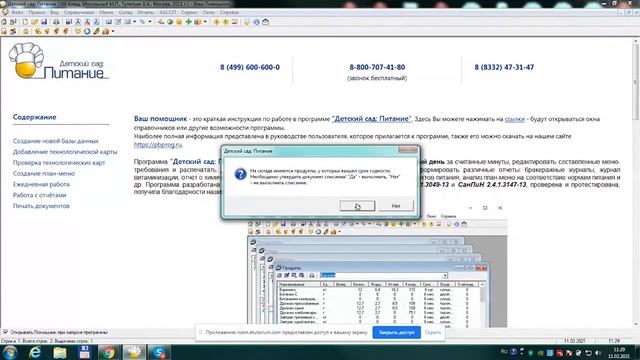The width and height of the screenshot is (640, 360).
Task: Click the 'Содержание' heading
Action: [34, 117]
